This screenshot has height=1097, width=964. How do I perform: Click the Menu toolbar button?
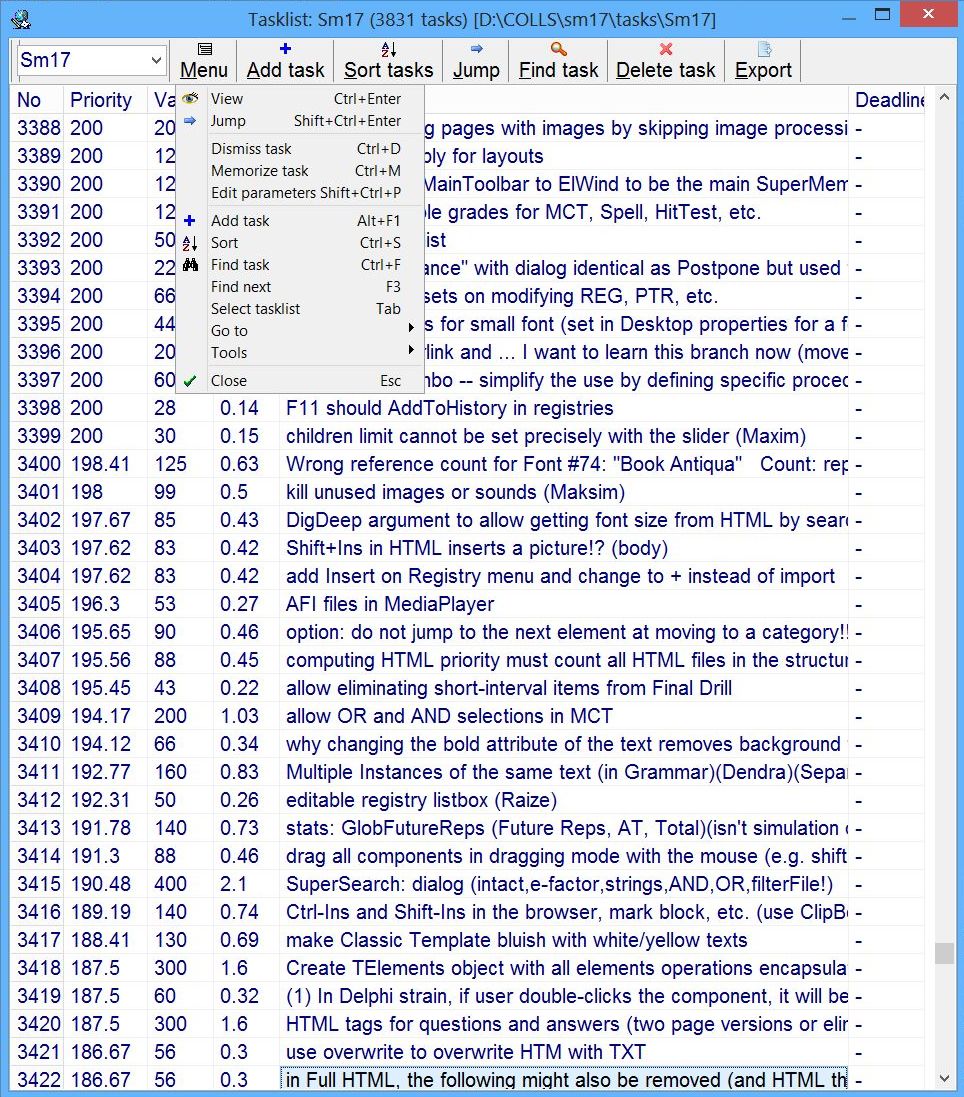coord(204,61)
